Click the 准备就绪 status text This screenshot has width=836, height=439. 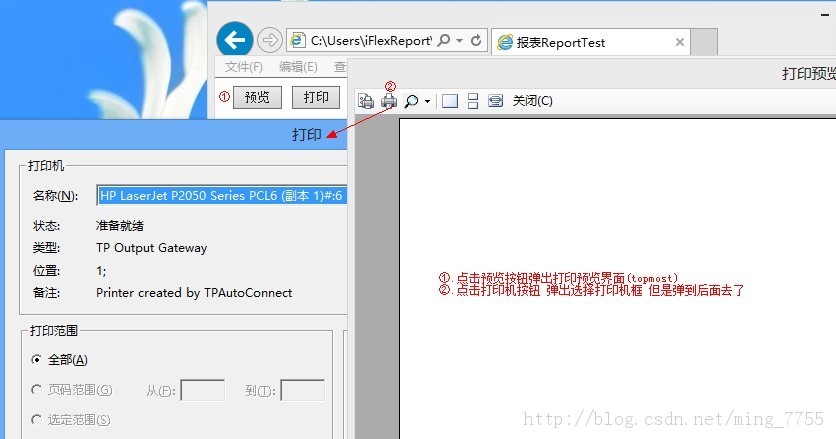pyautogui.click(x=119, y=226)
